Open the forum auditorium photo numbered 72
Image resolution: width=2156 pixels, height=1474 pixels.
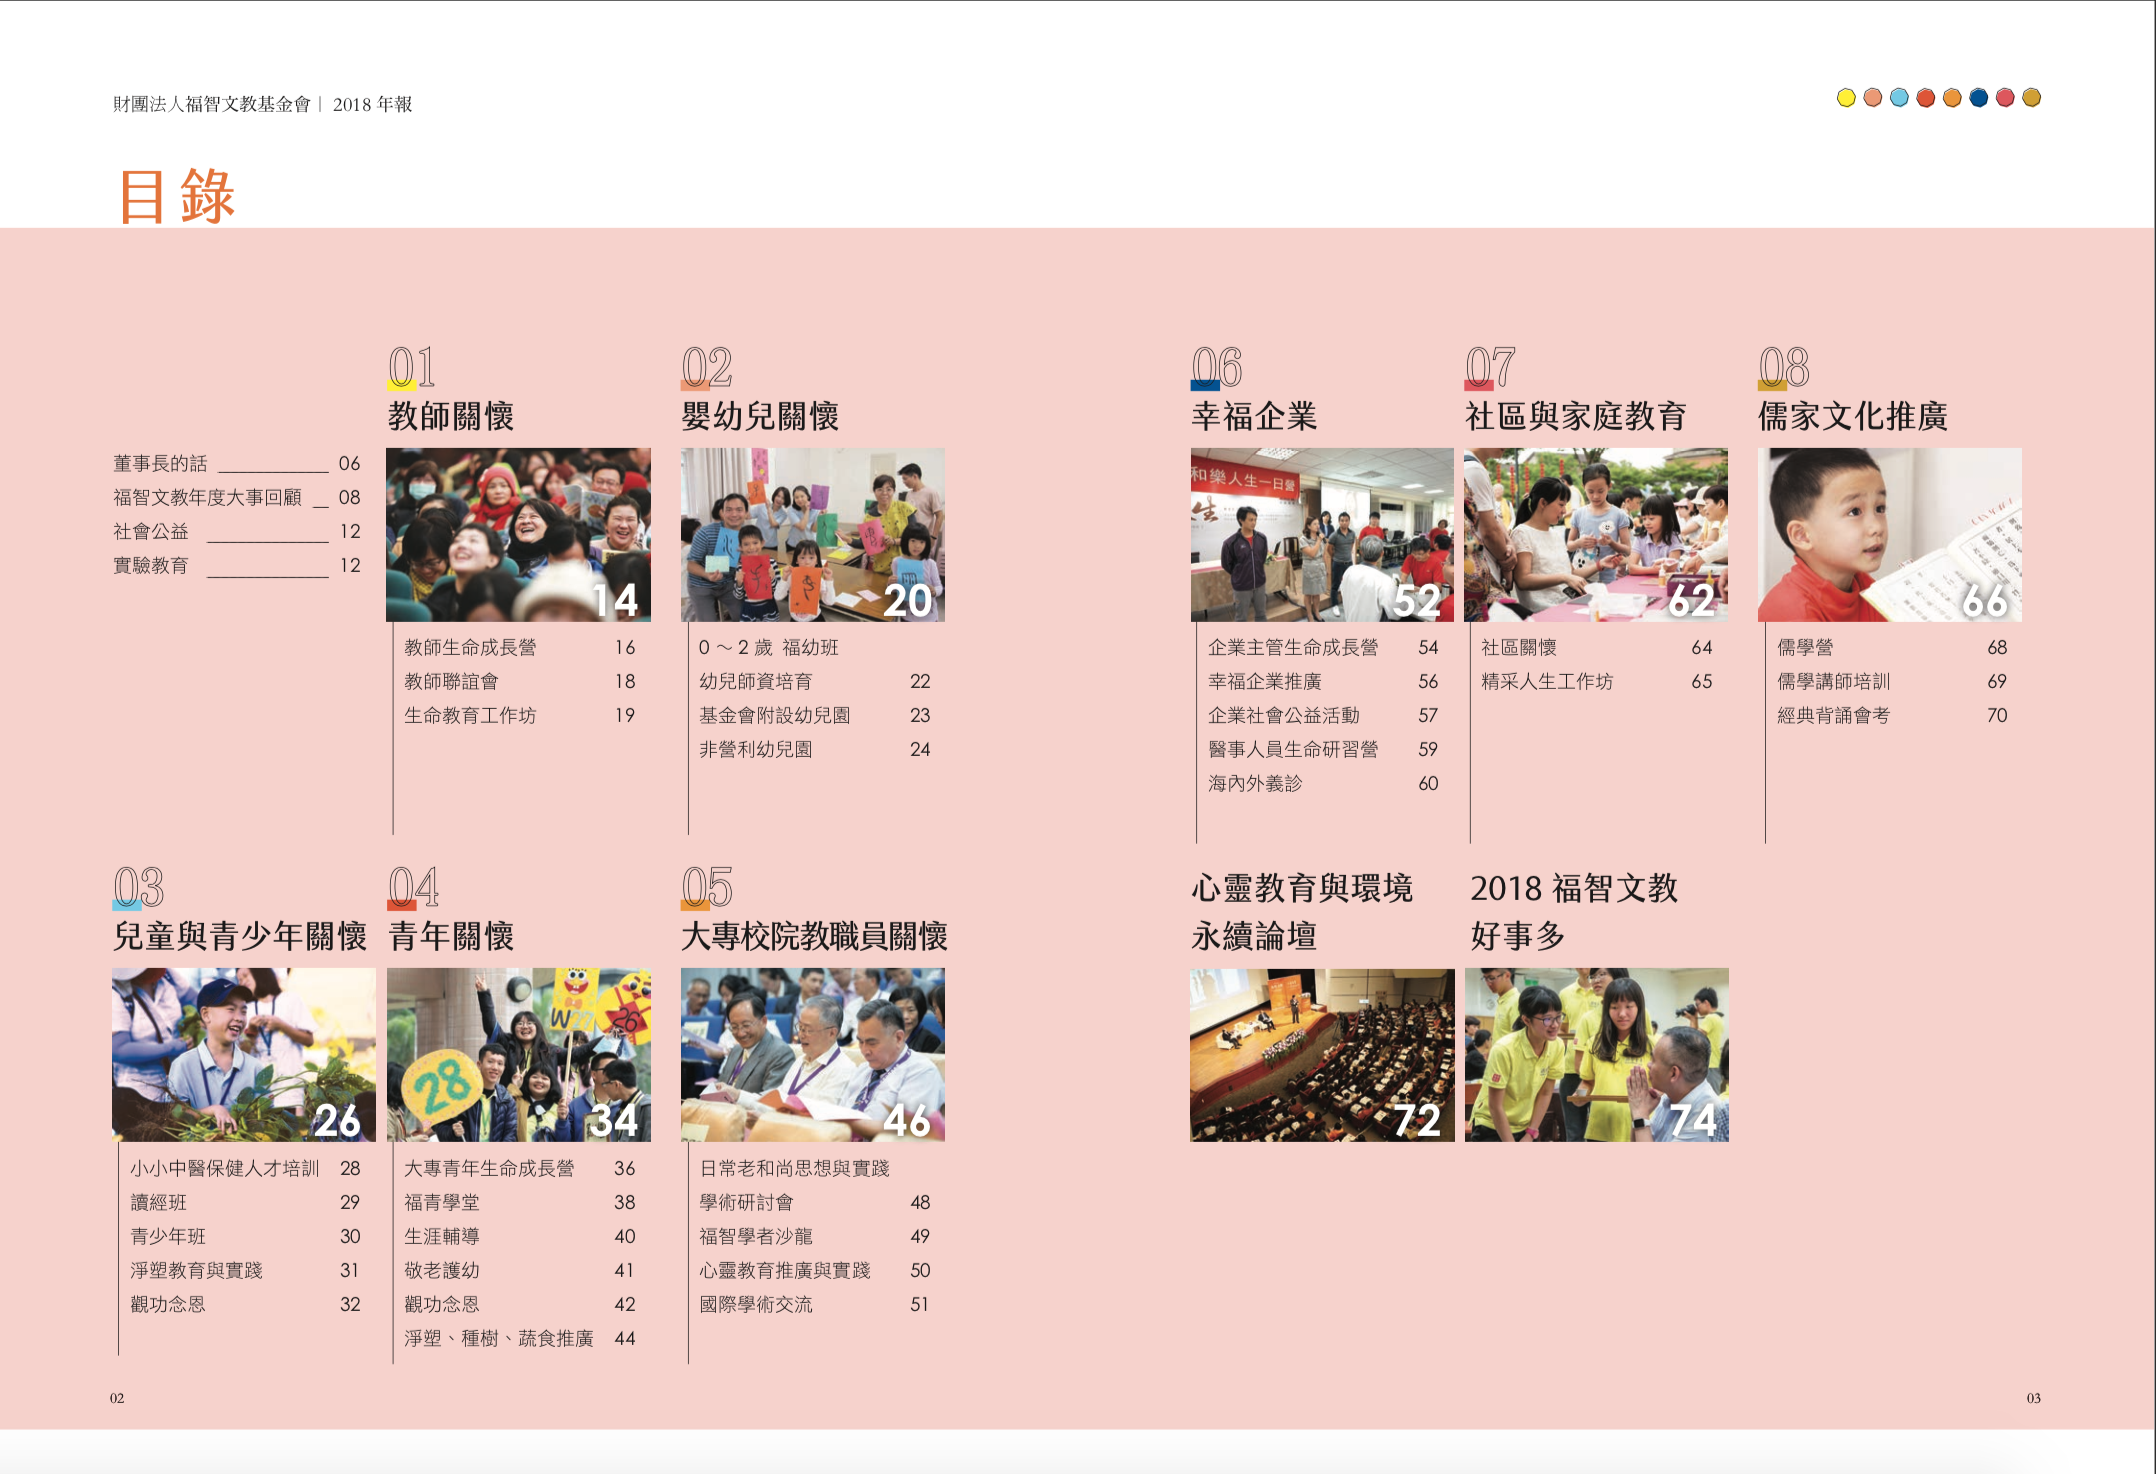(x=1321, y=1055)
